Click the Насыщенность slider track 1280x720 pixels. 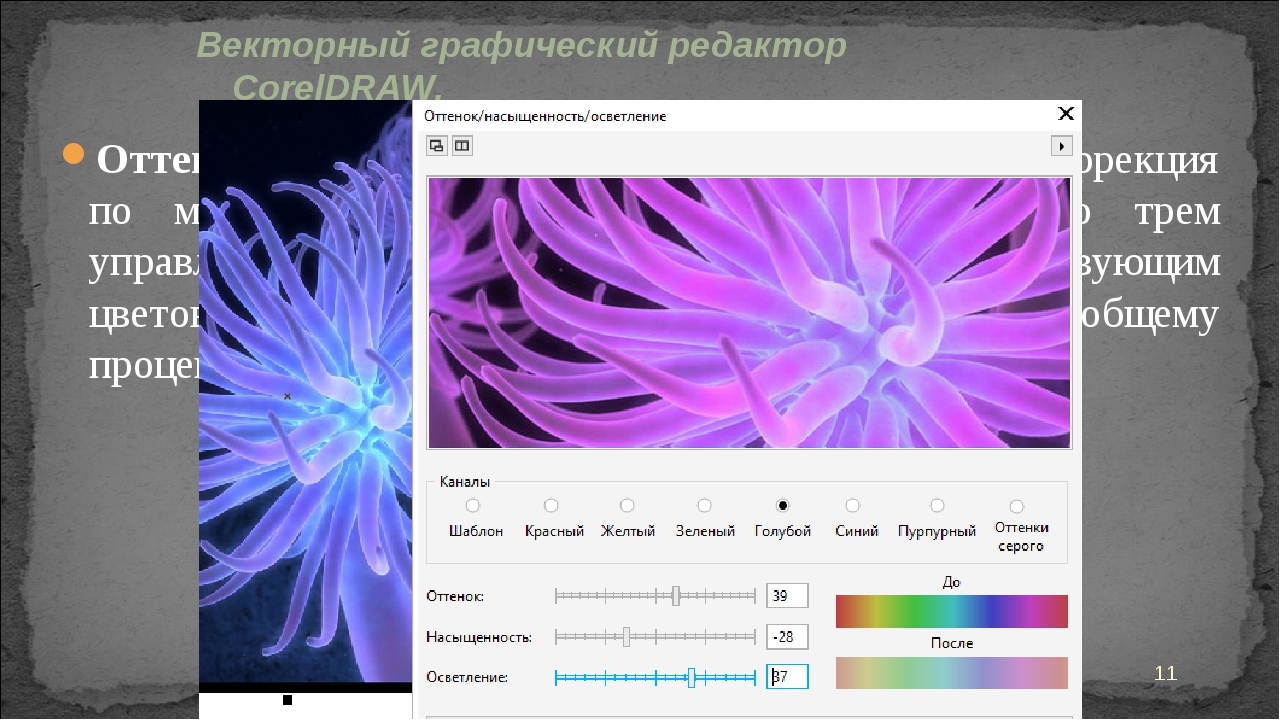[655, 636]
